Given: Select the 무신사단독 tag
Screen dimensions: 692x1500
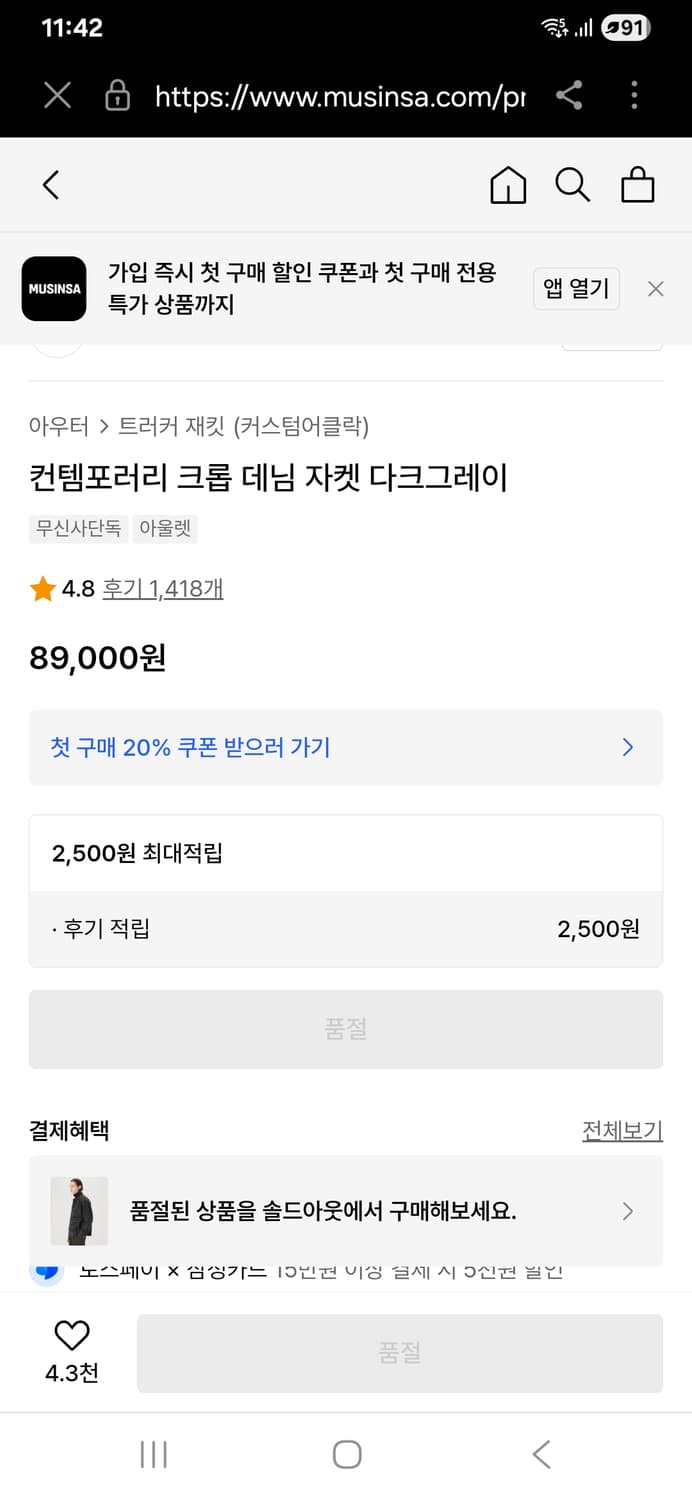Looking at the screenshot, I should pos(78,530).
